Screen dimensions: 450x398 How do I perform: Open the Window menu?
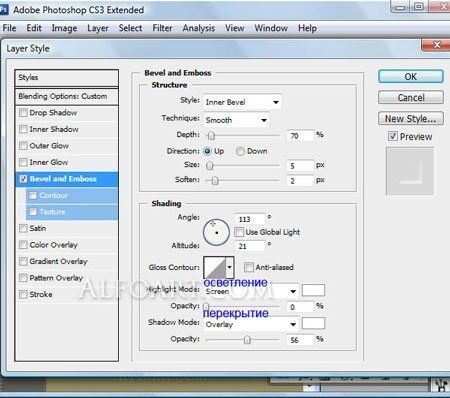[x=271, y=28]
